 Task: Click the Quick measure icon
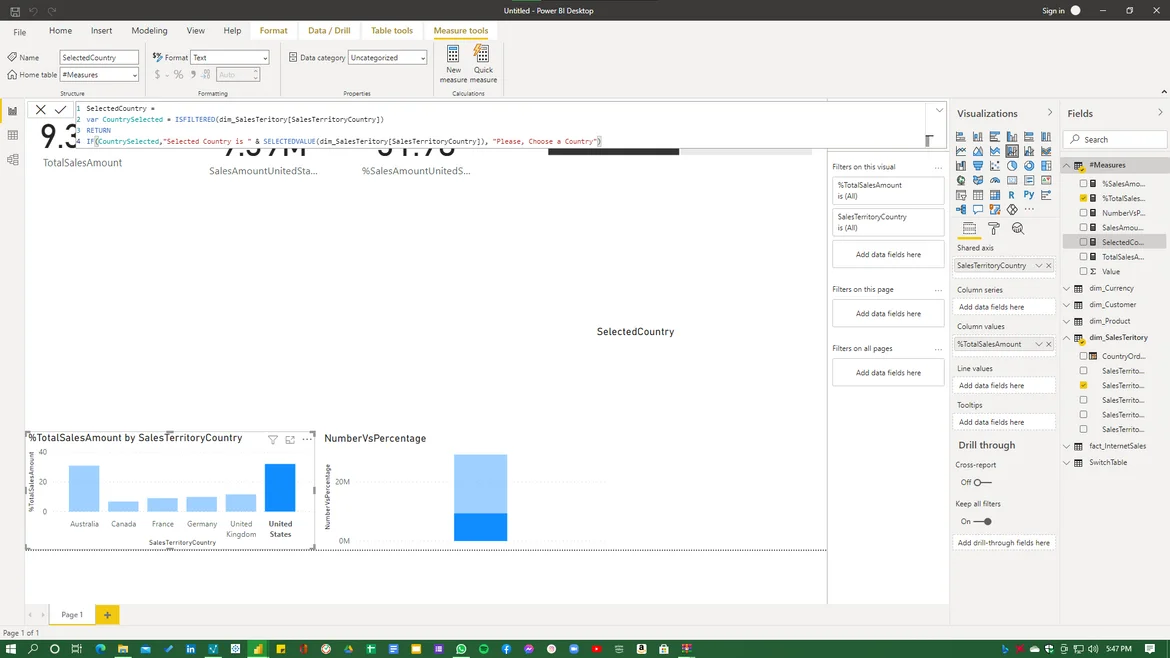point(483,62)
